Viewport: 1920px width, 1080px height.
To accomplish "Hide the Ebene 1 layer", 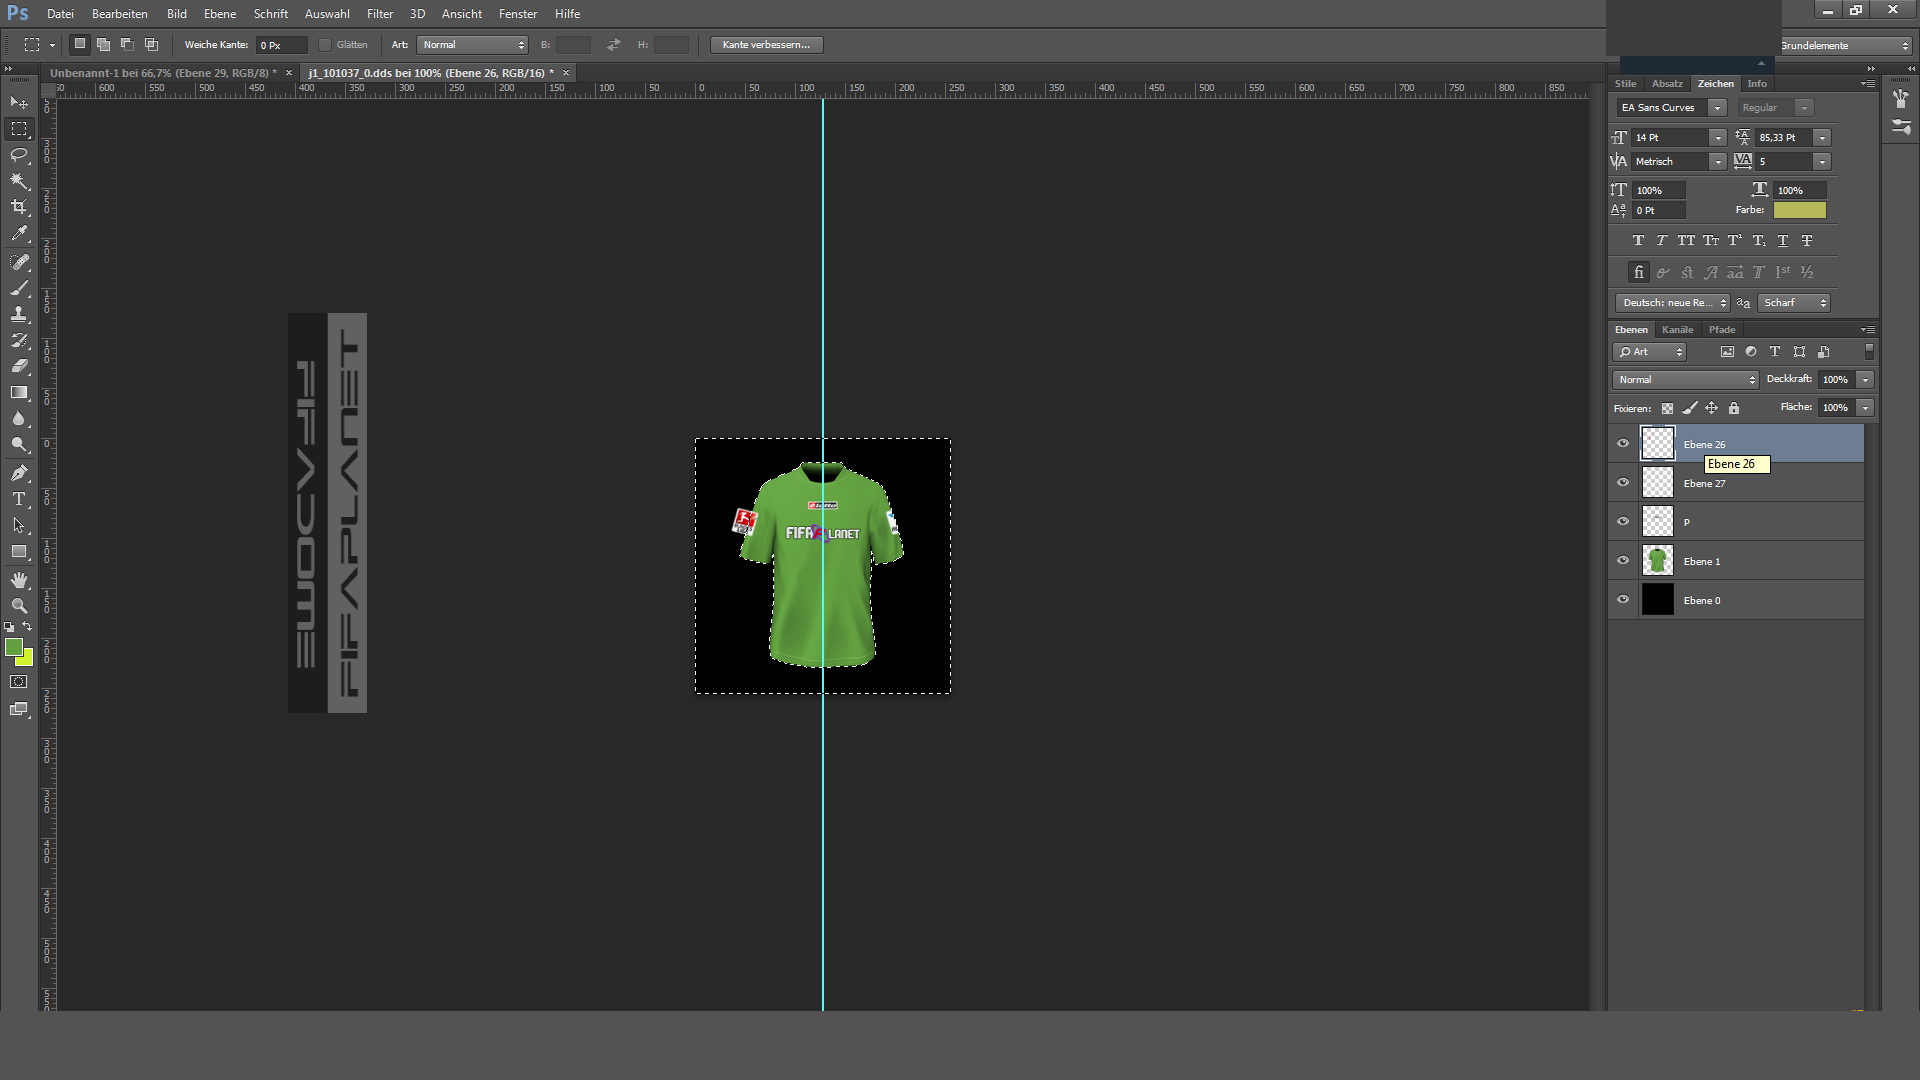I will tap(1623, 561).
